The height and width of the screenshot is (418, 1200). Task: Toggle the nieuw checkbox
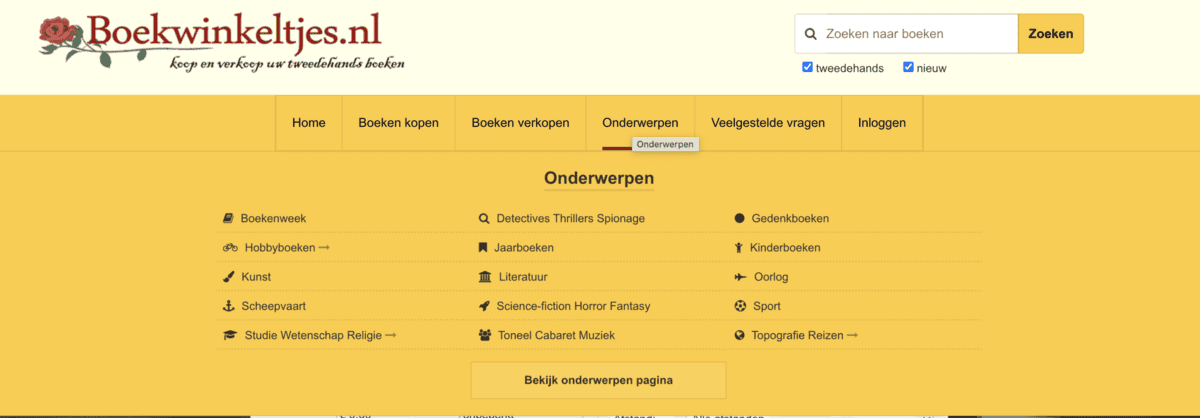[908, 68]
